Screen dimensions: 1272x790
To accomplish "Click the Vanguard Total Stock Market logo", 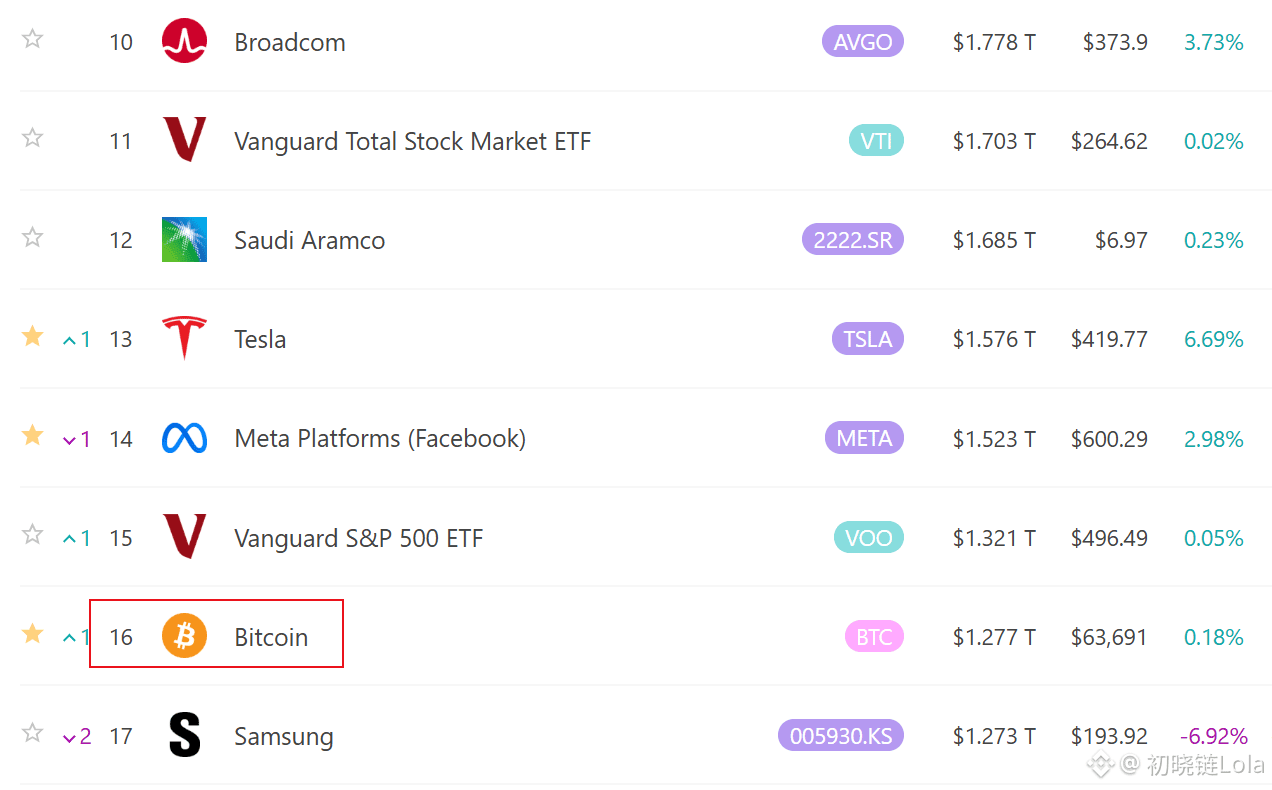I will (184, 140).
